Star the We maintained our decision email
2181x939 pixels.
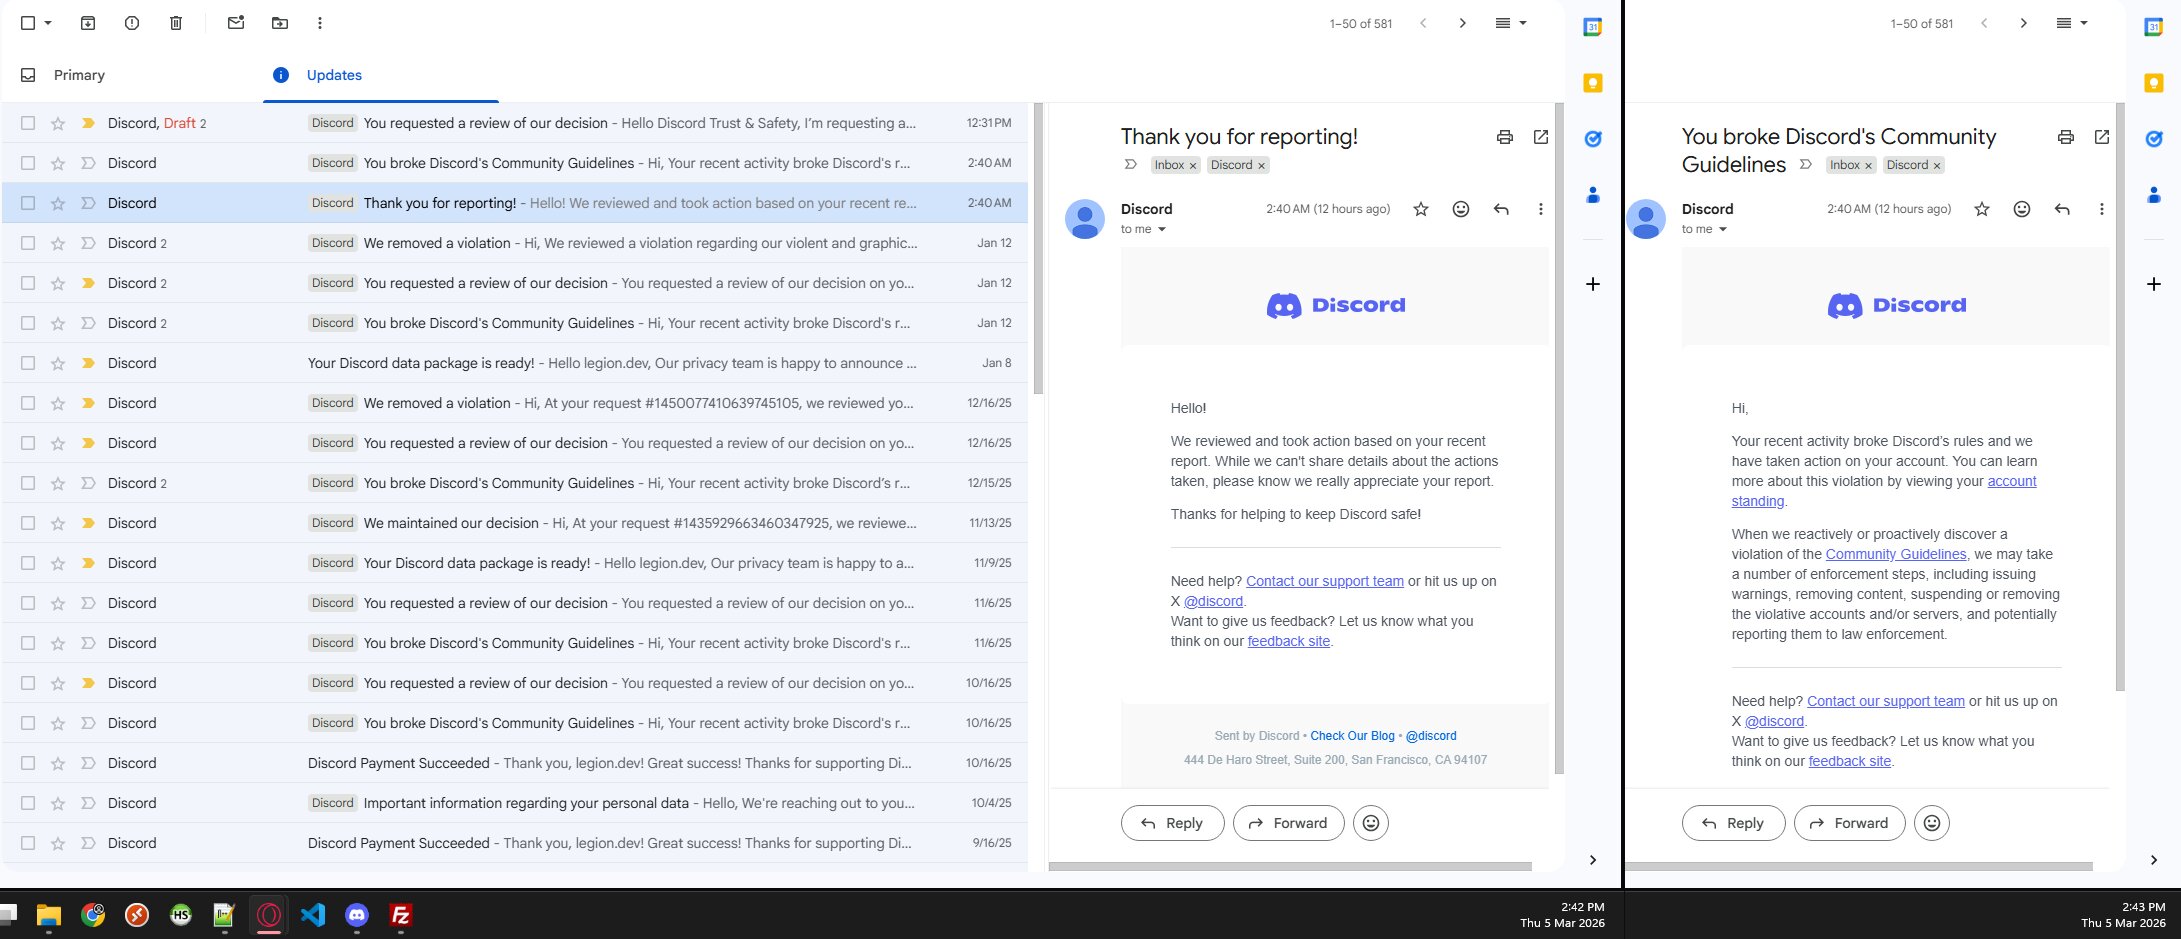58,523
